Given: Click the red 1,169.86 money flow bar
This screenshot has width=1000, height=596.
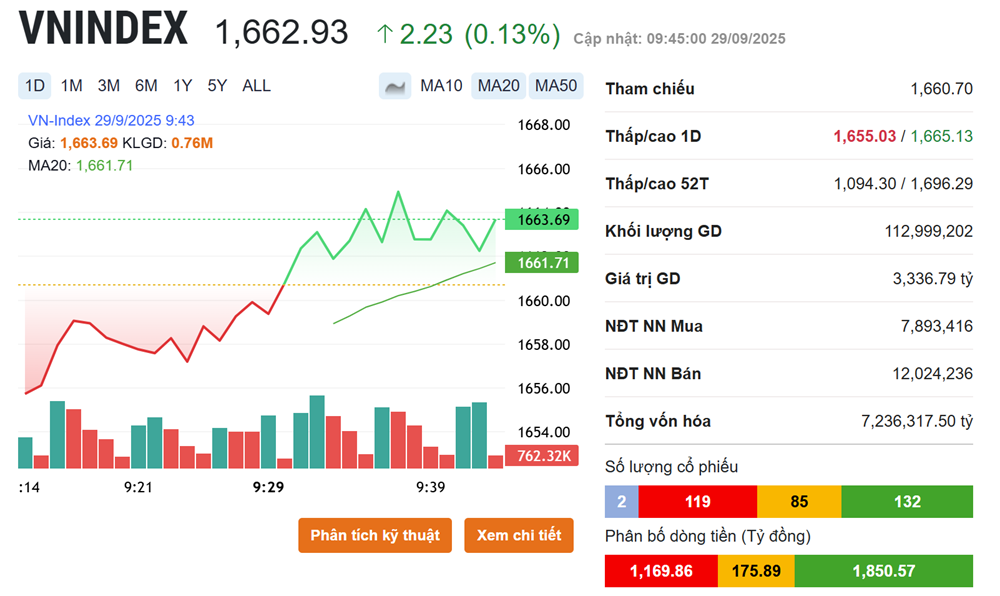Looking at the screenshot, I should coord(661,571).
